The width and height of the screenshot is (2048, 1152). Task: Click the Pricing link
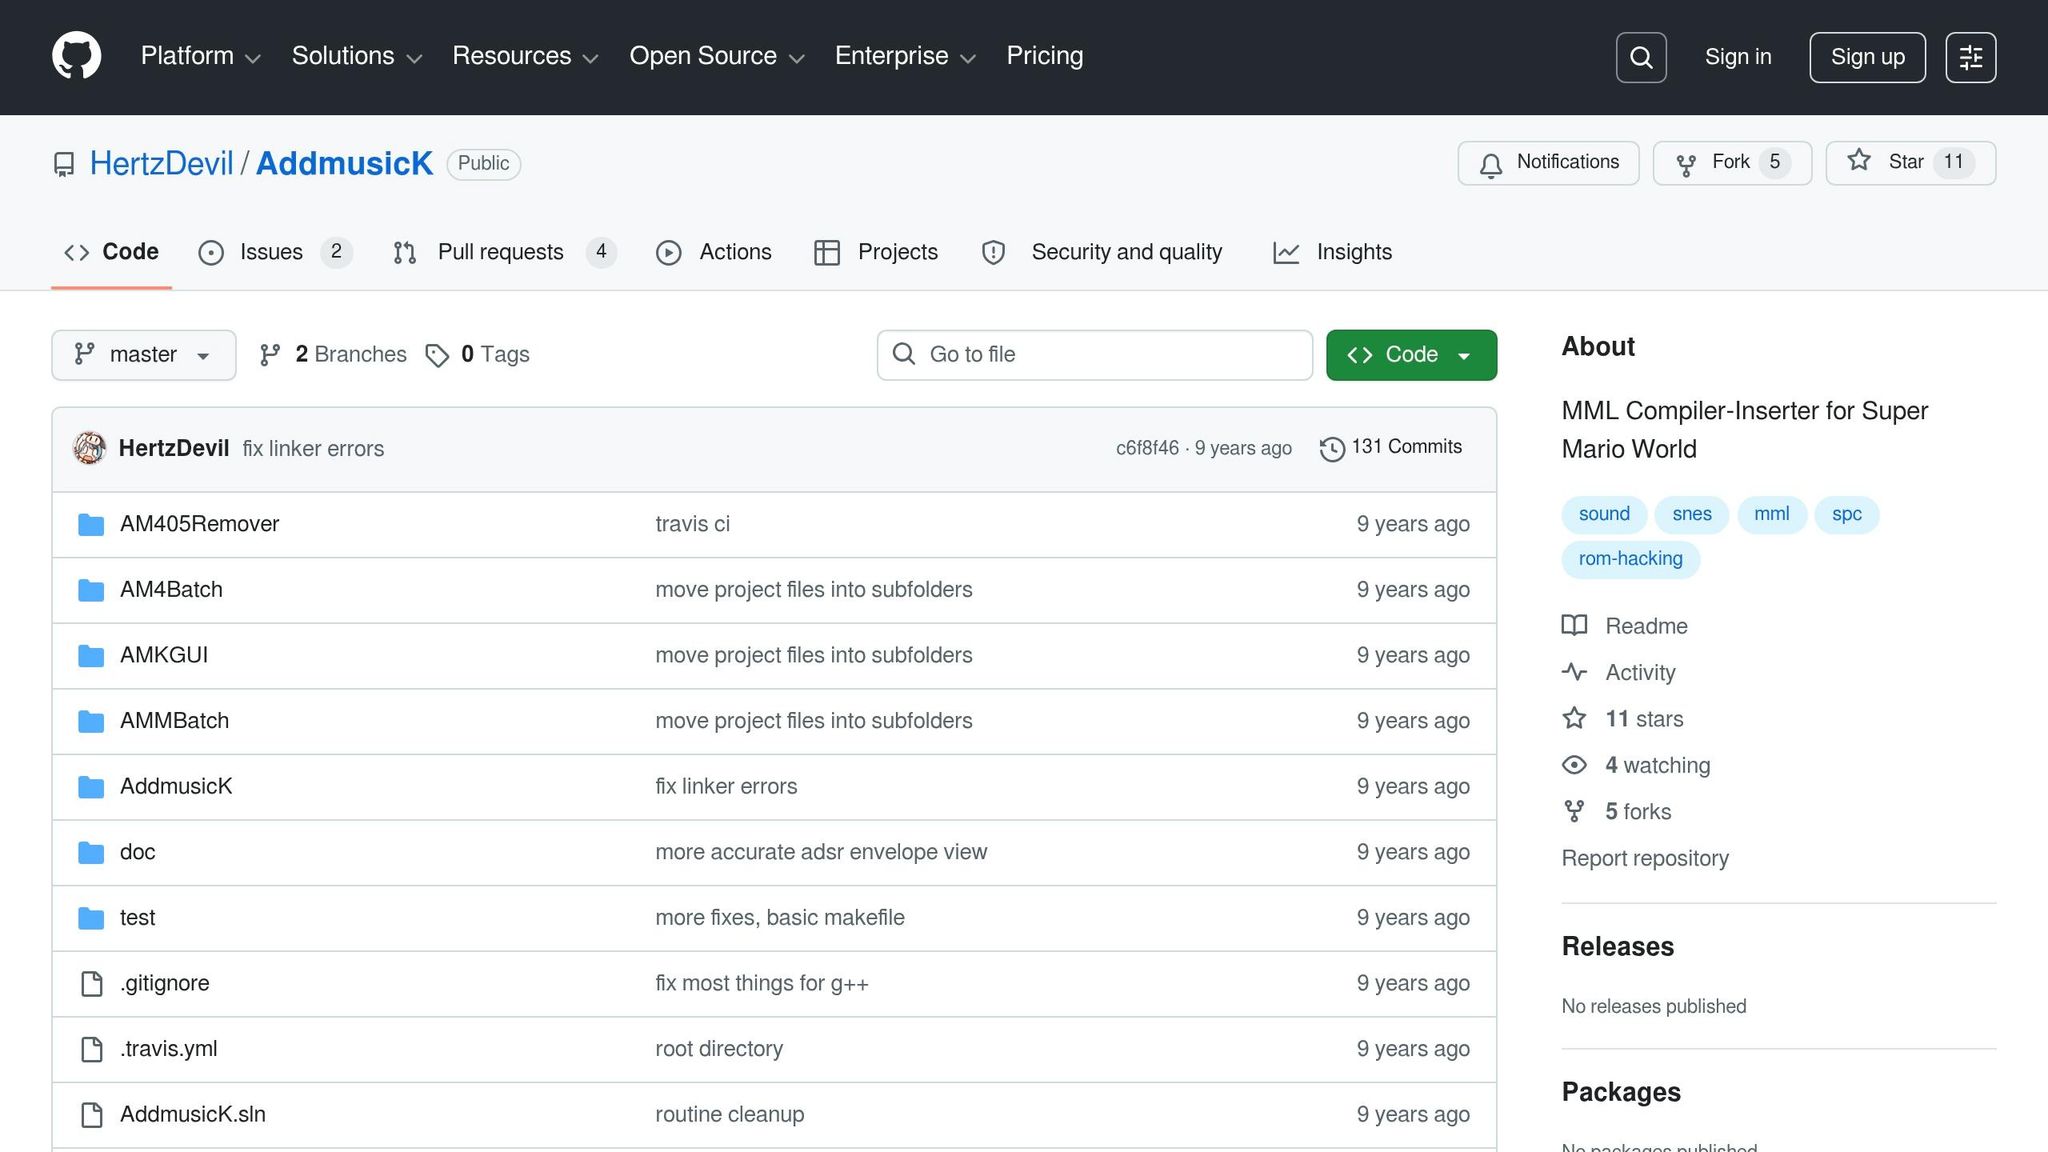coord(1045,56)
